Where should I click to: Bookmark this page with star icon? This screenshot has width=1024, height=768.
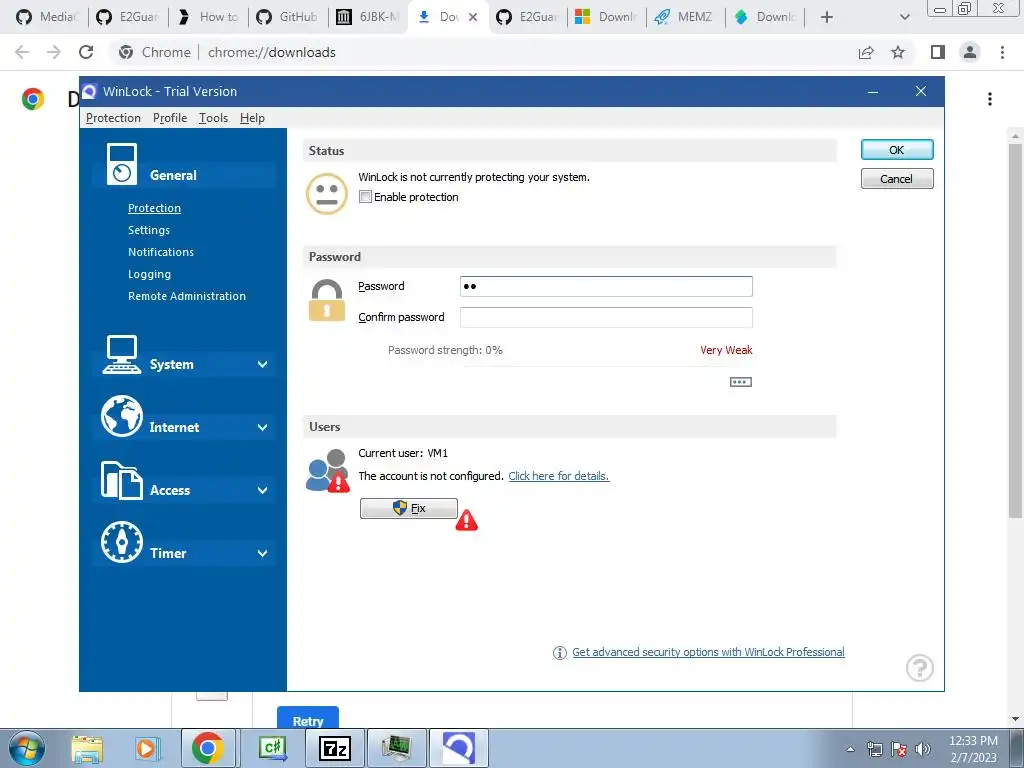pyautogui.click(x=898, y=52)
